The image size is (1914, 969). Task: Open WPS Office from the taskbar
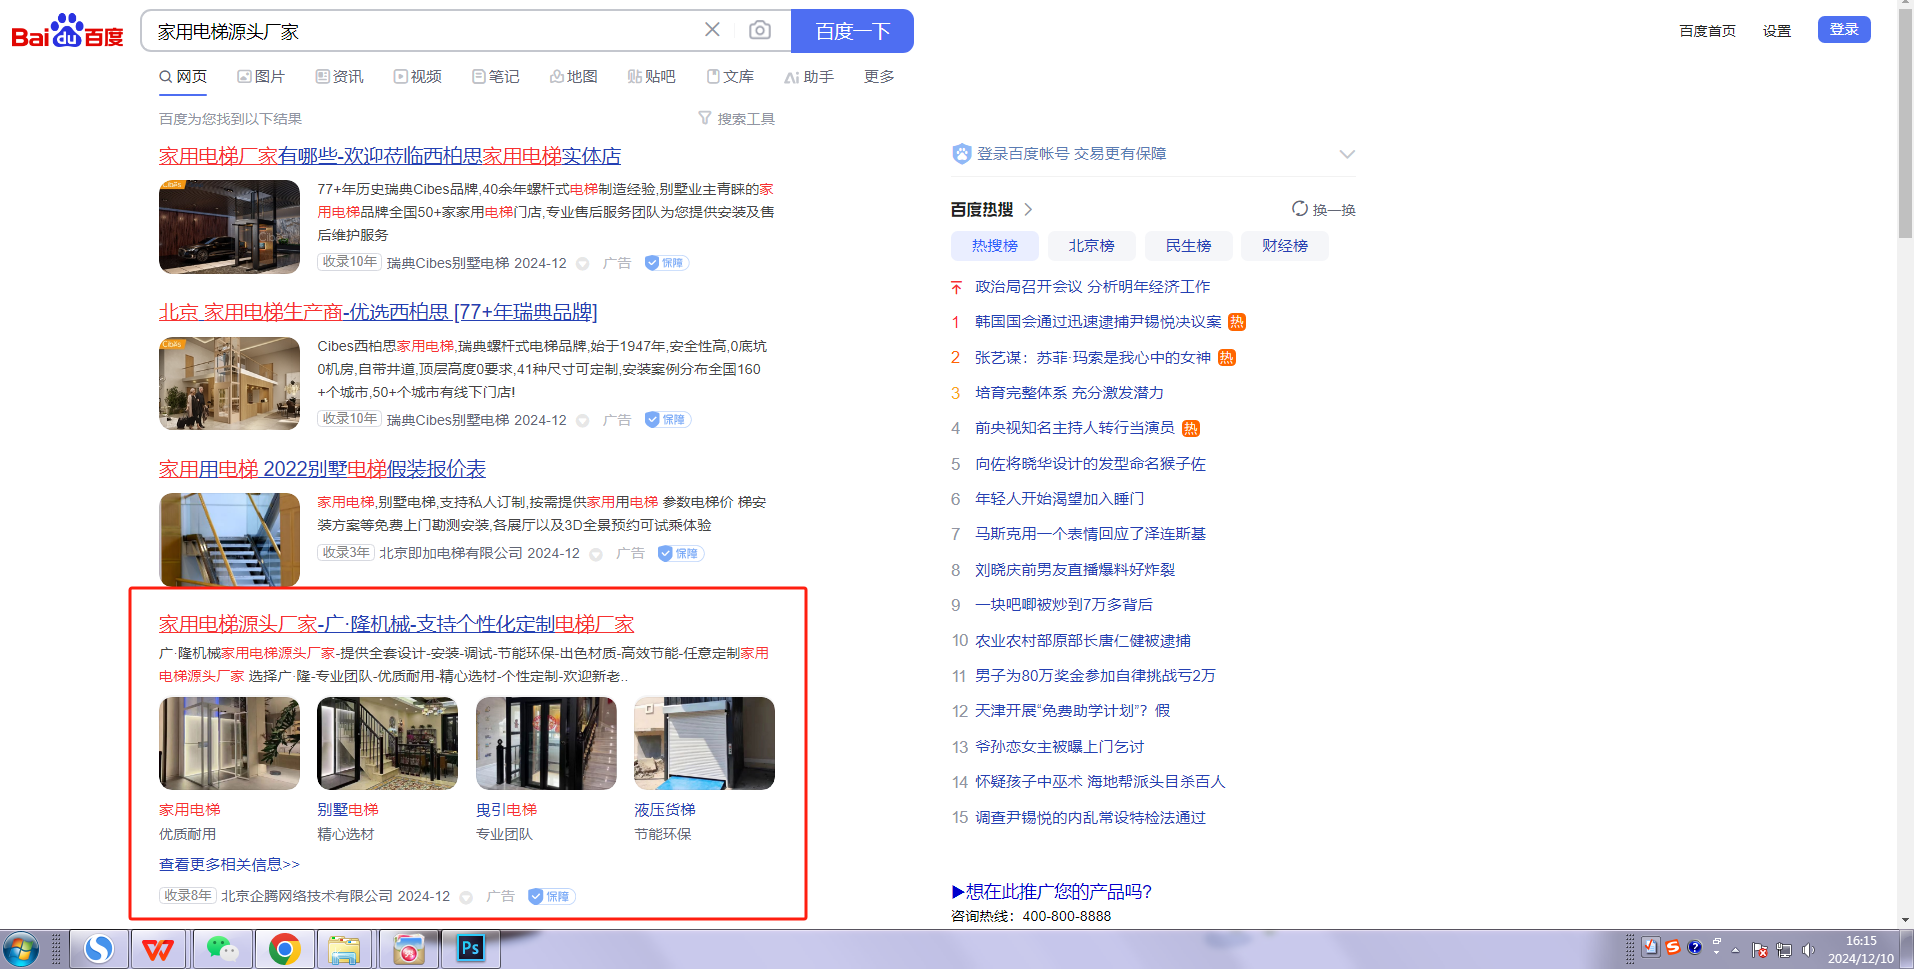pos(157,949)
